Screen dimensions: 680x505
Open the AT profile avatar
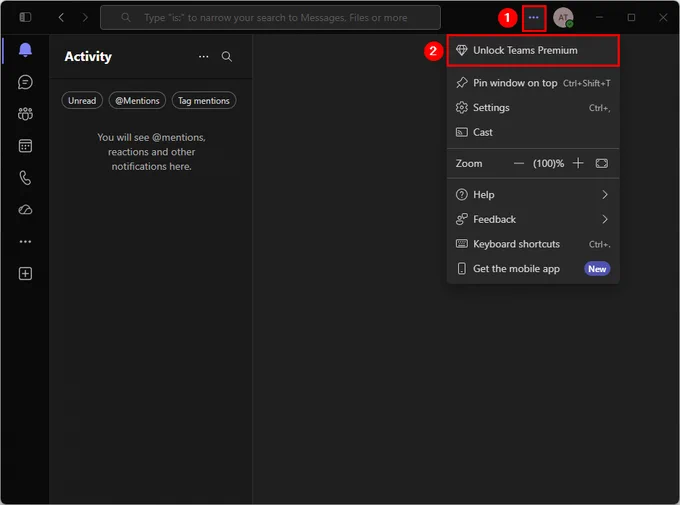pyautogui.click(x=563, y=18)
